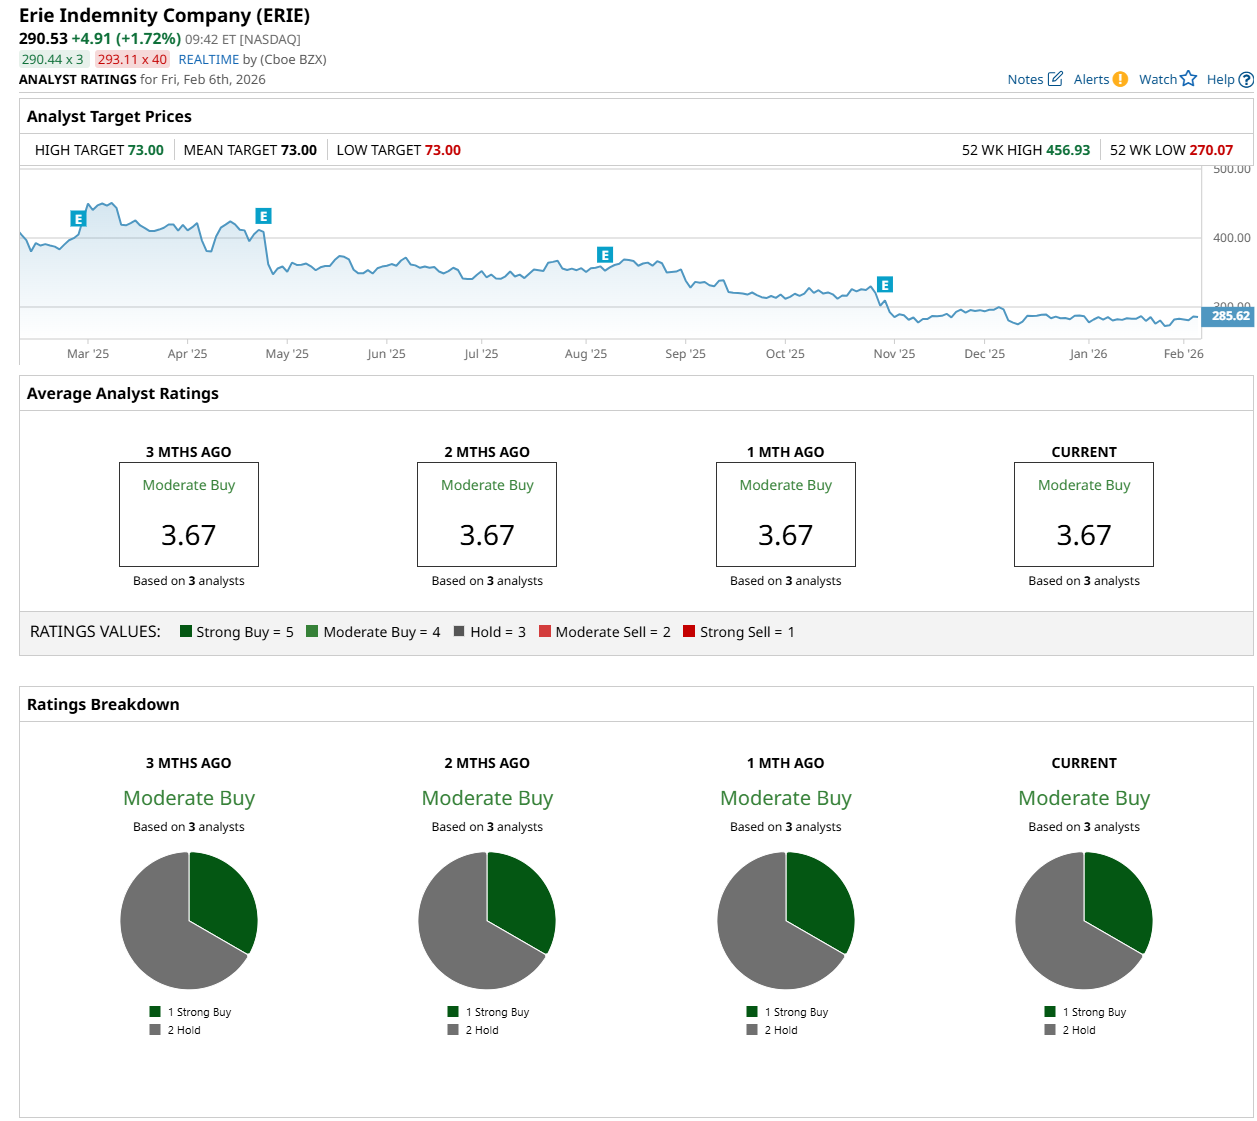Click the Hold swatch in Ratings Values
The height and width of the screenshot is (1121, 1257).
point(459,631)
